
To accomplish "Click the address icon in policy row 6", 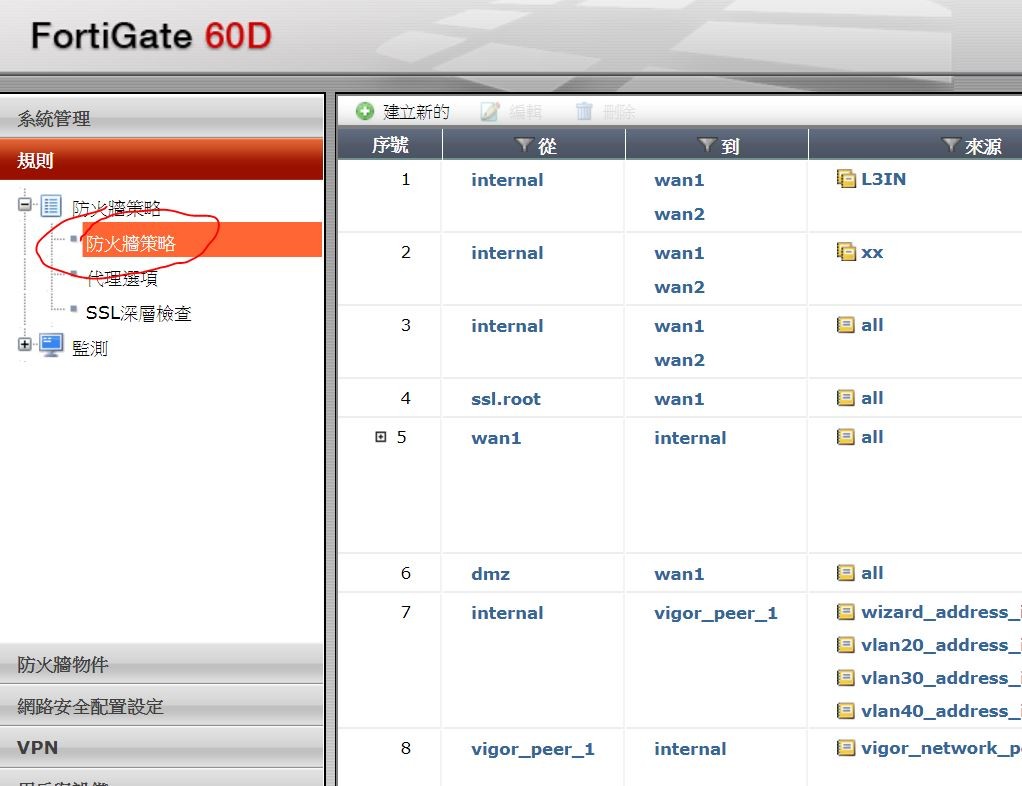I will click(x=845, y=573).
